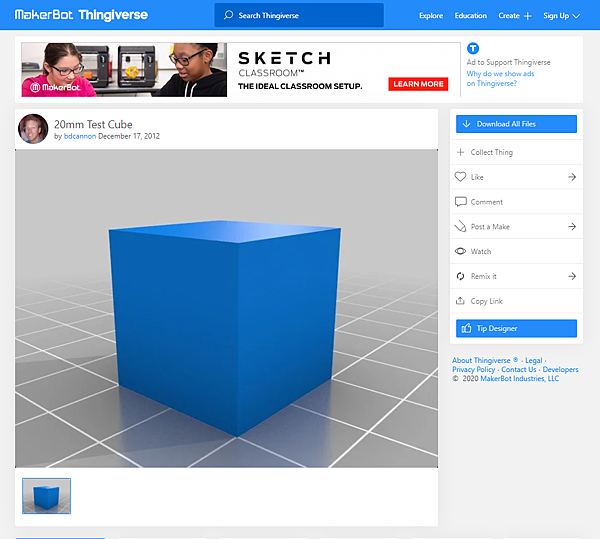Open 'Why do we show ads' link
600x539 pixels.
pyautogui.click(x=500, y=78)
